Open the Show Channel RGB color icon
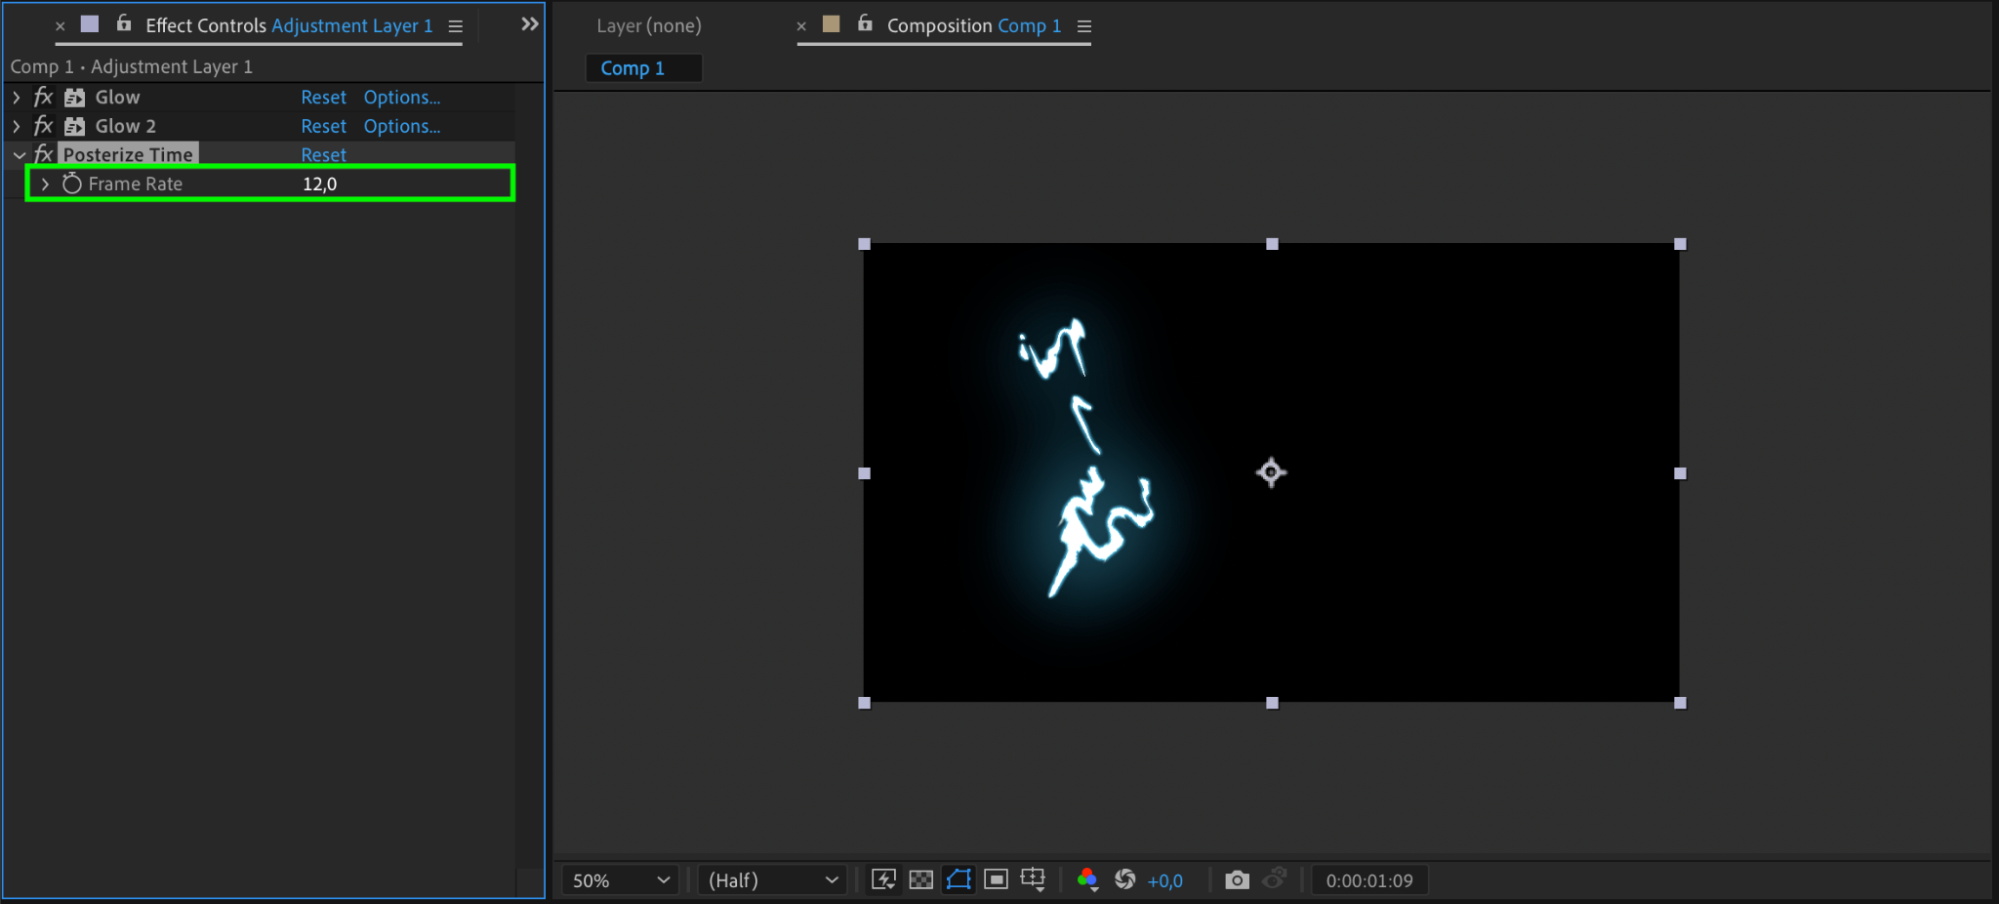Screen dimensions: 1999x904 click(x=1087, y=880)
